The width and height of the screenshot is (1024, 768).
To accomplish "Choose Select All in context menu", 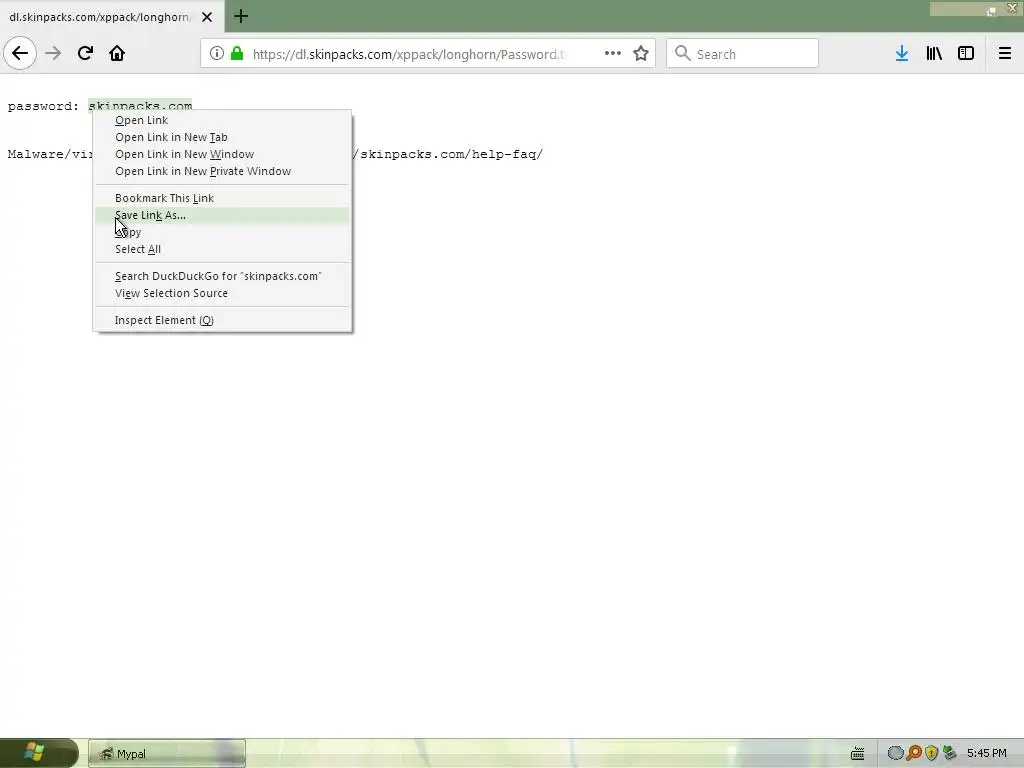I will click(x=222, y=249).
